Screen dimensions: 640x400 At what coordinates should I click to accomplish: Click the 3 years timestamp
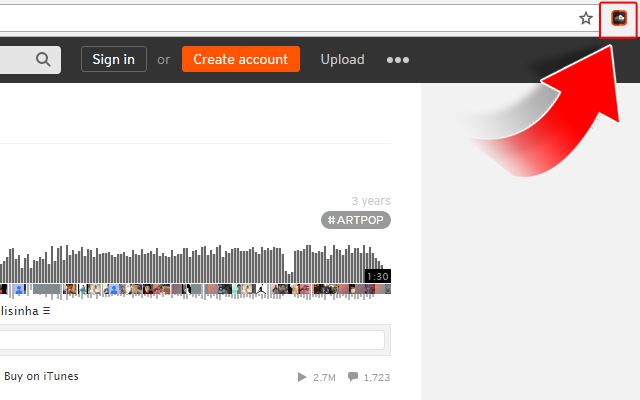point(371,201)
